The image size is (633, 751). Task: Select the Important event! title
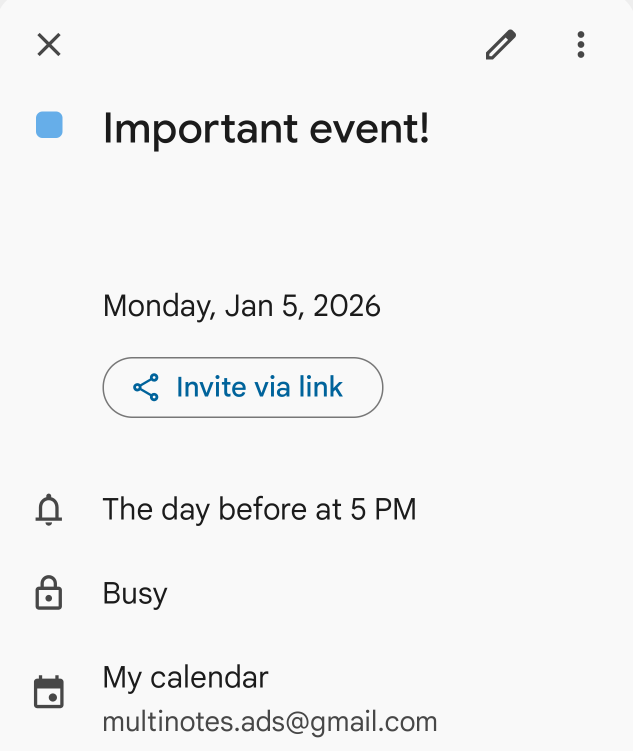pyautogui.click(x=266, y=128)
